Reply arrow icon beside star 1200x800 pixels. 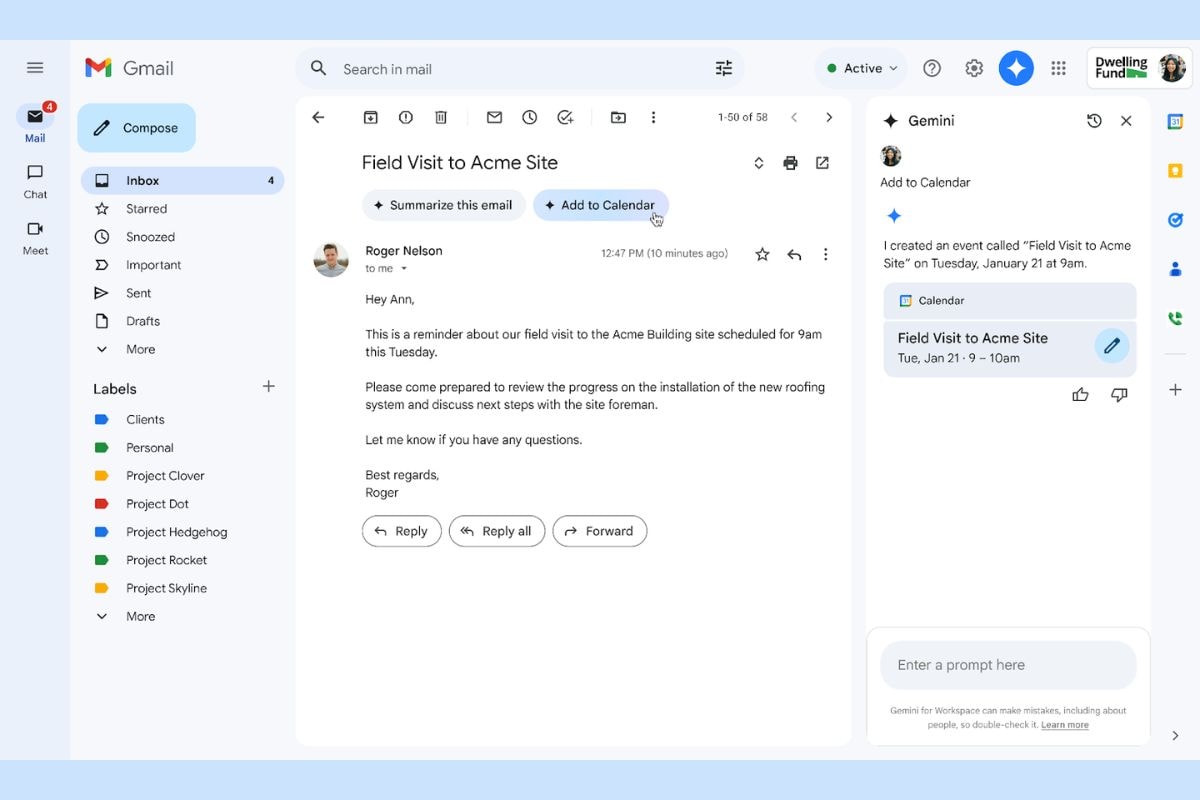pyautogui.click(x=794, y=254)
